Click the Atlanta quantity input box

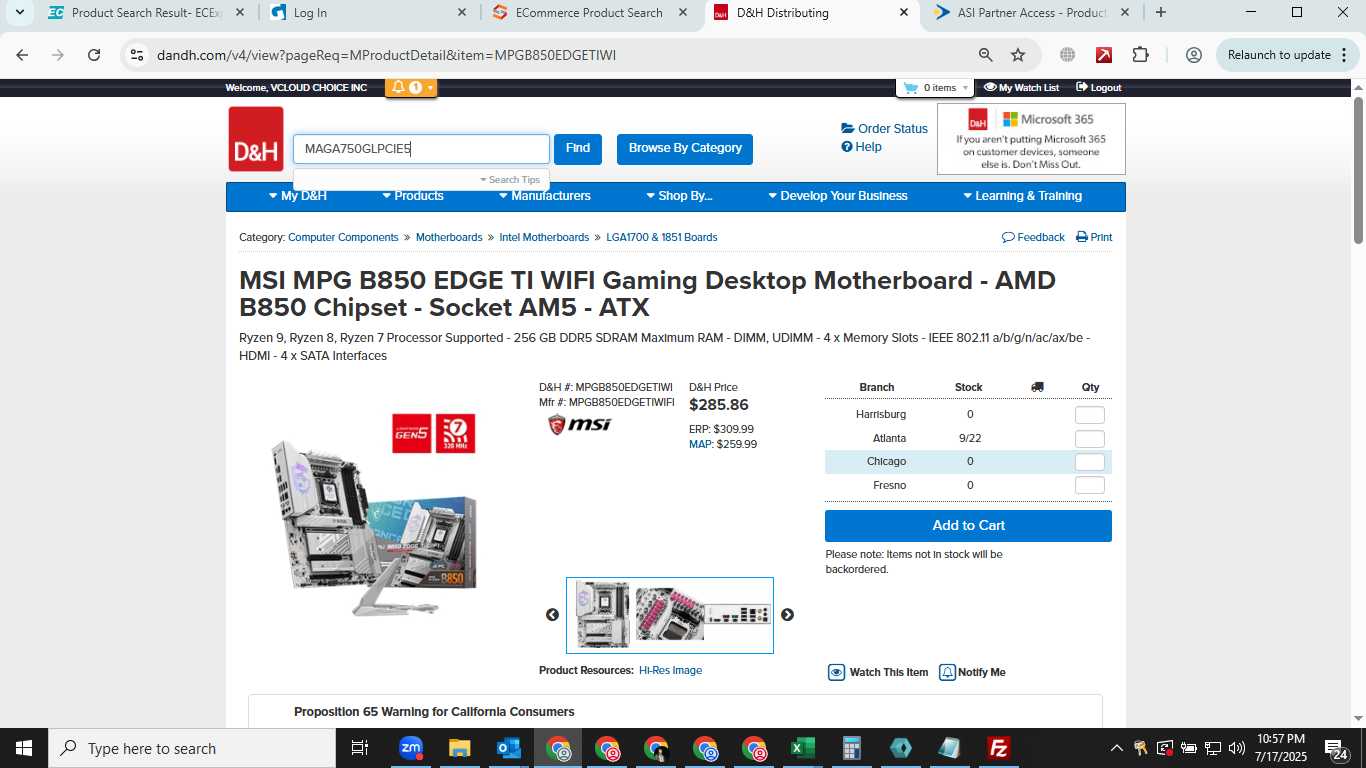pos(1089,439)
